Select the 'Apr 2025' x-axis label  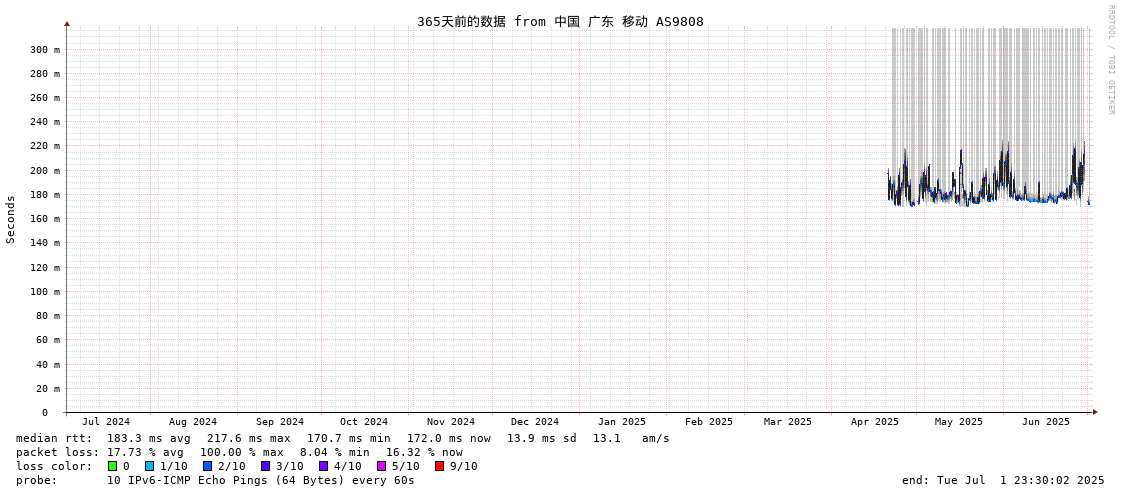coord(875,422)
